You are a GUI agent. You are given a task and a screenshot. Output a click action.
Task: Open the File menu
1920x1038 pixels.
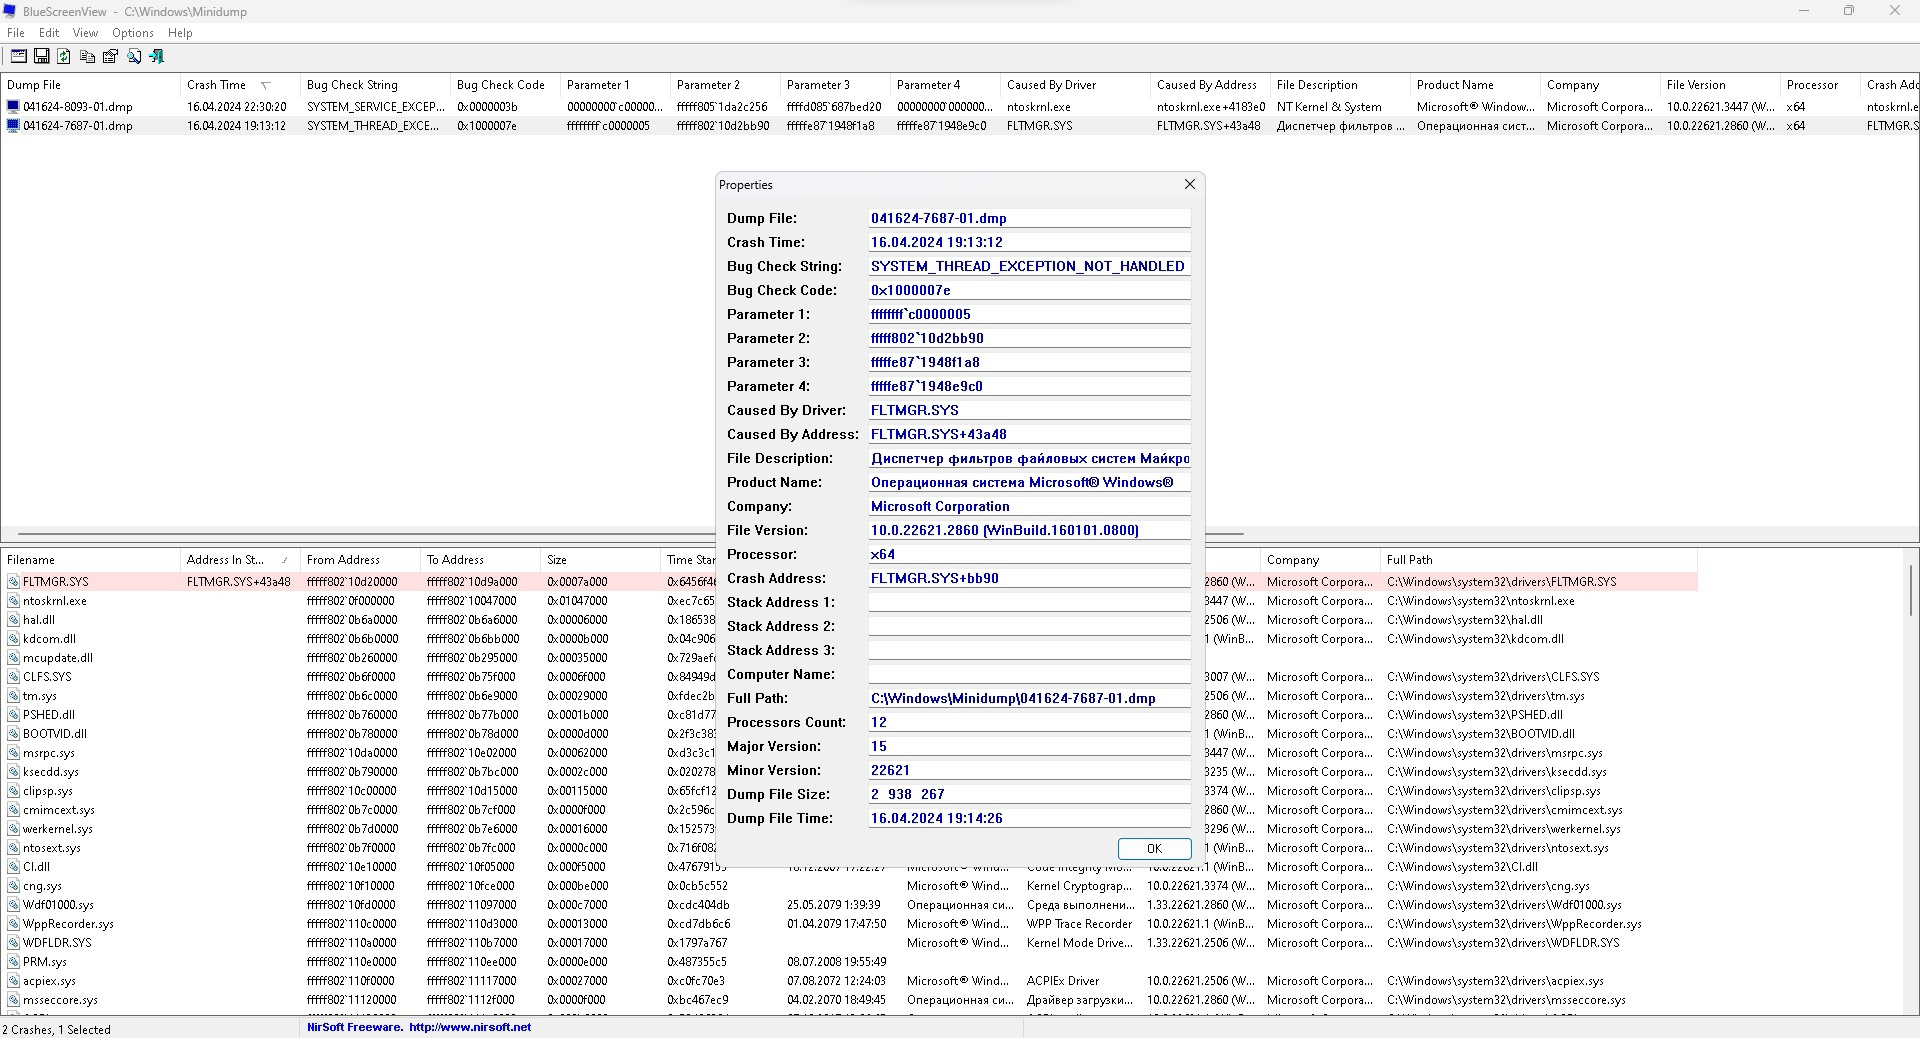pos(16,33)
